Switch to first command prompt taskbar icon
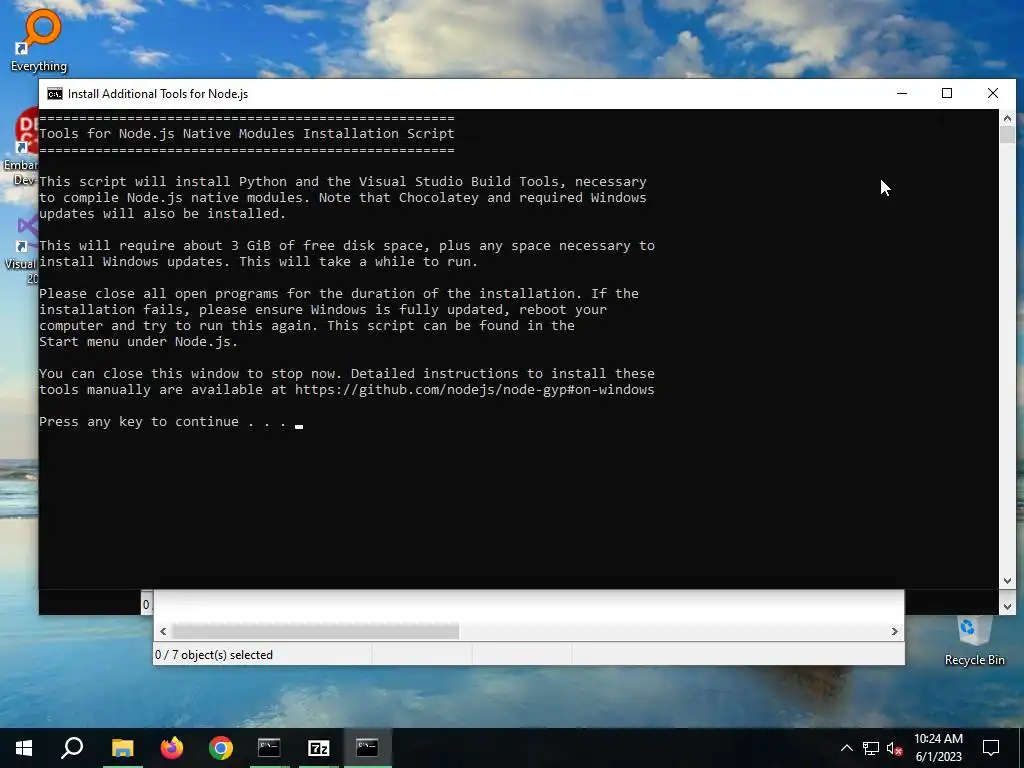 coord(269,748)
